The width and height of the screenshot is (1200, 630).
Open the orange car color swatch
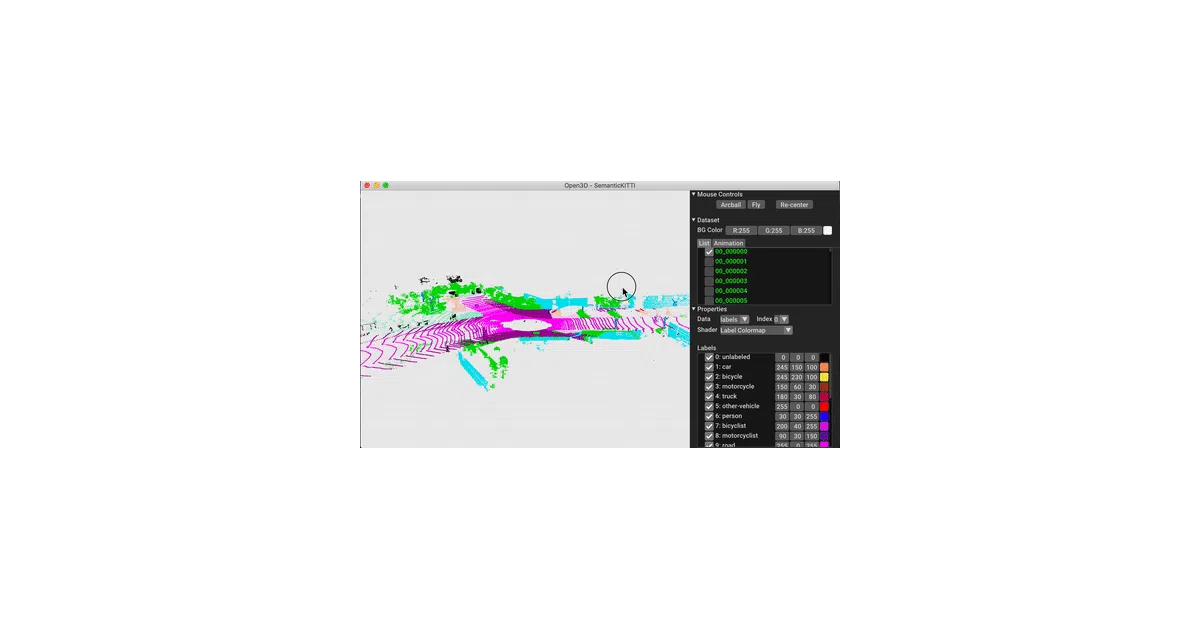click(x=824, y=367)
